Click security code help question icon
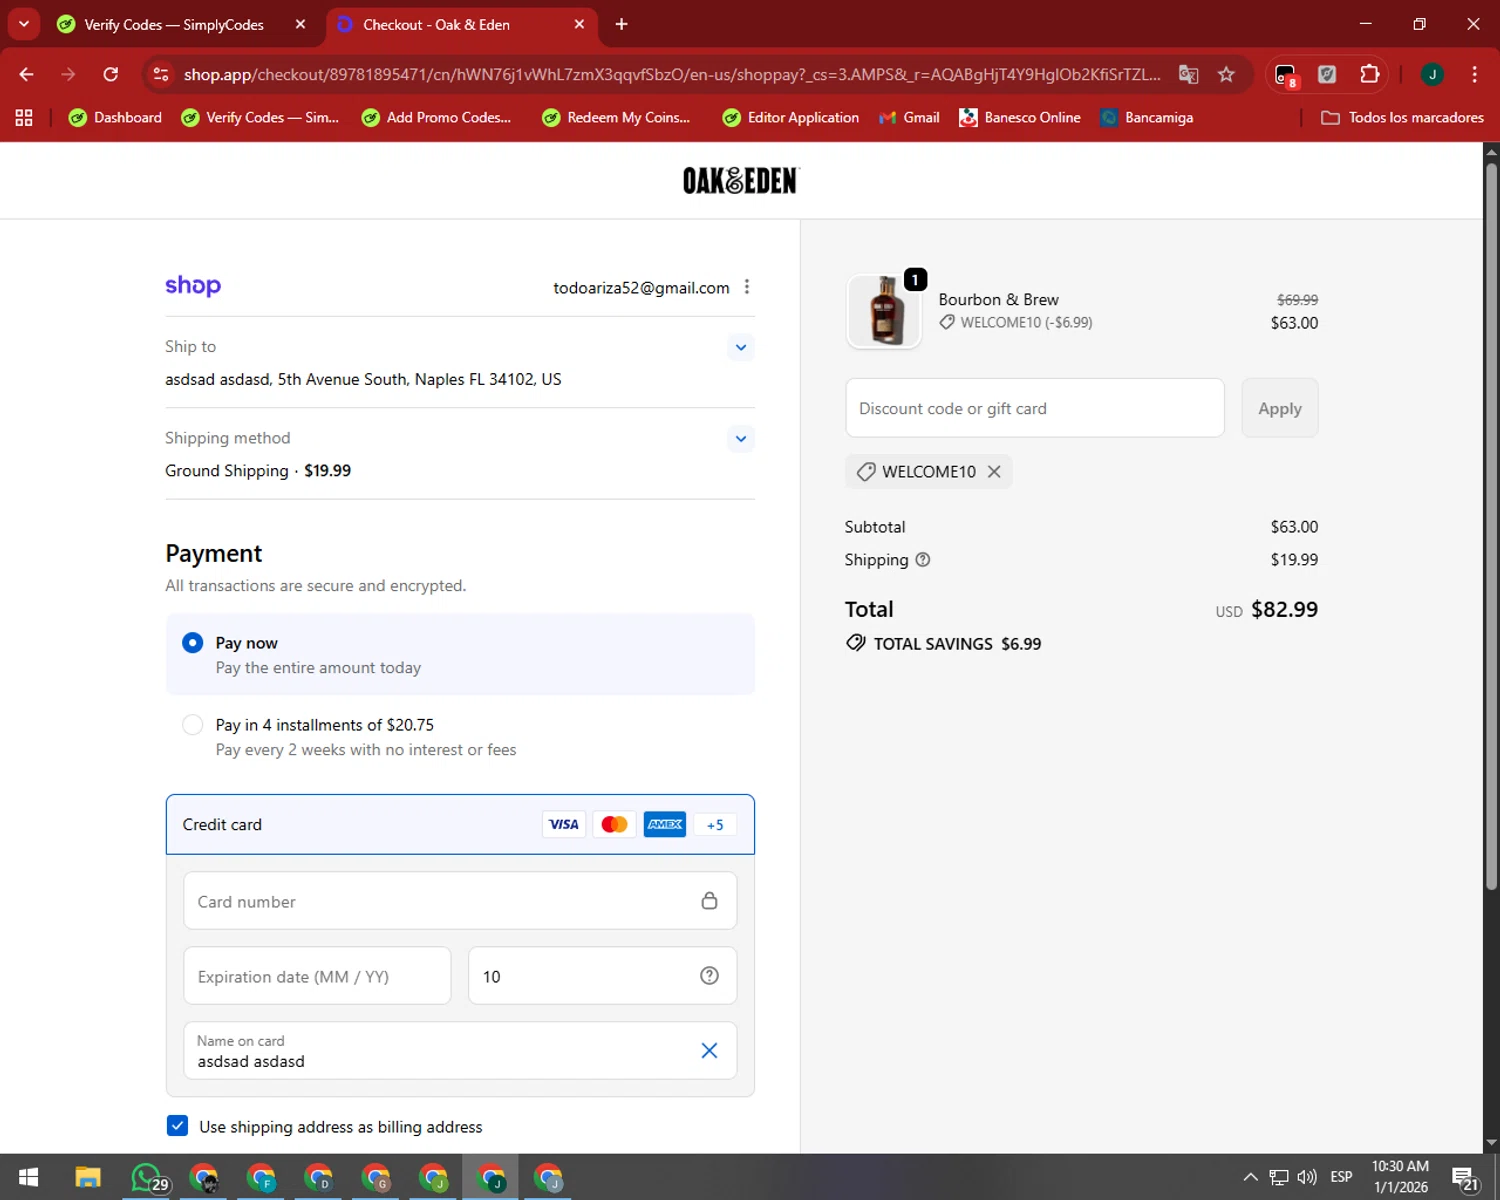The height and width of the screenshot is (1200, 1500). (709, 976)
